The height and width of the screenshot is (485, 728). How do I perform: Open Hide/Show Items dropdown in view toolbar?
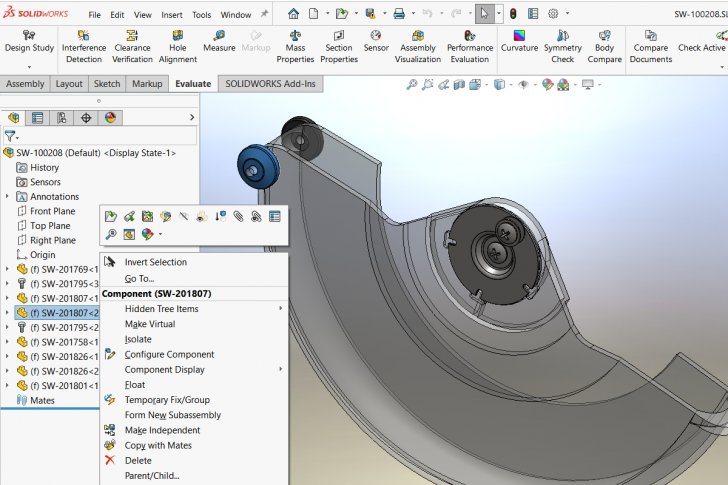click(535, 84)
